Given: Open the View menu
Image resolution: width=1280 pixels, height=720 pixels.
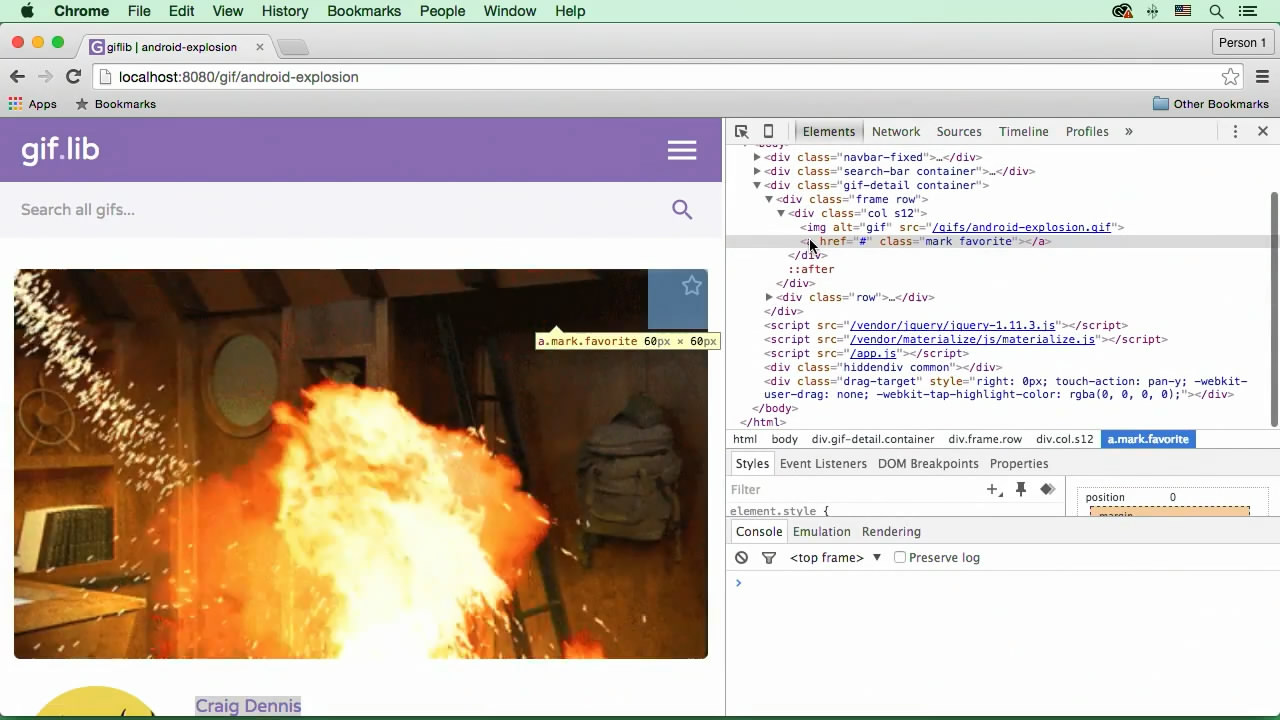Looking at the screenshot, I should click(228, 11).
